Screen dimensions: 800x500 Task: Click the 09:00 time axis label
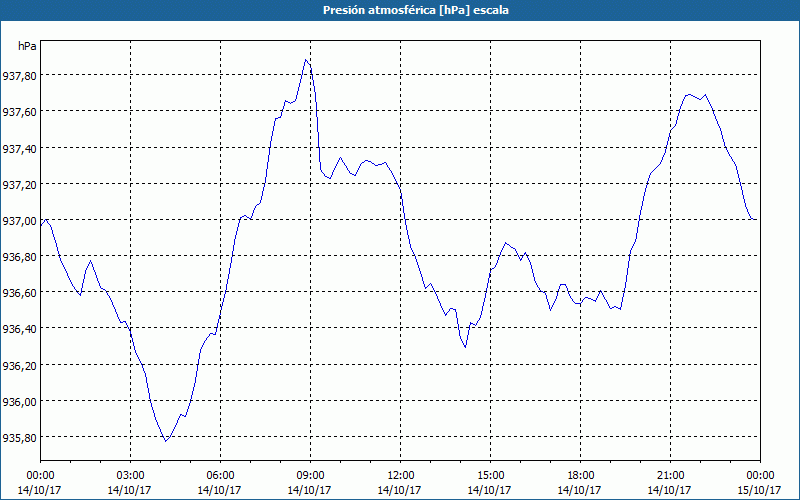point(310,476)
